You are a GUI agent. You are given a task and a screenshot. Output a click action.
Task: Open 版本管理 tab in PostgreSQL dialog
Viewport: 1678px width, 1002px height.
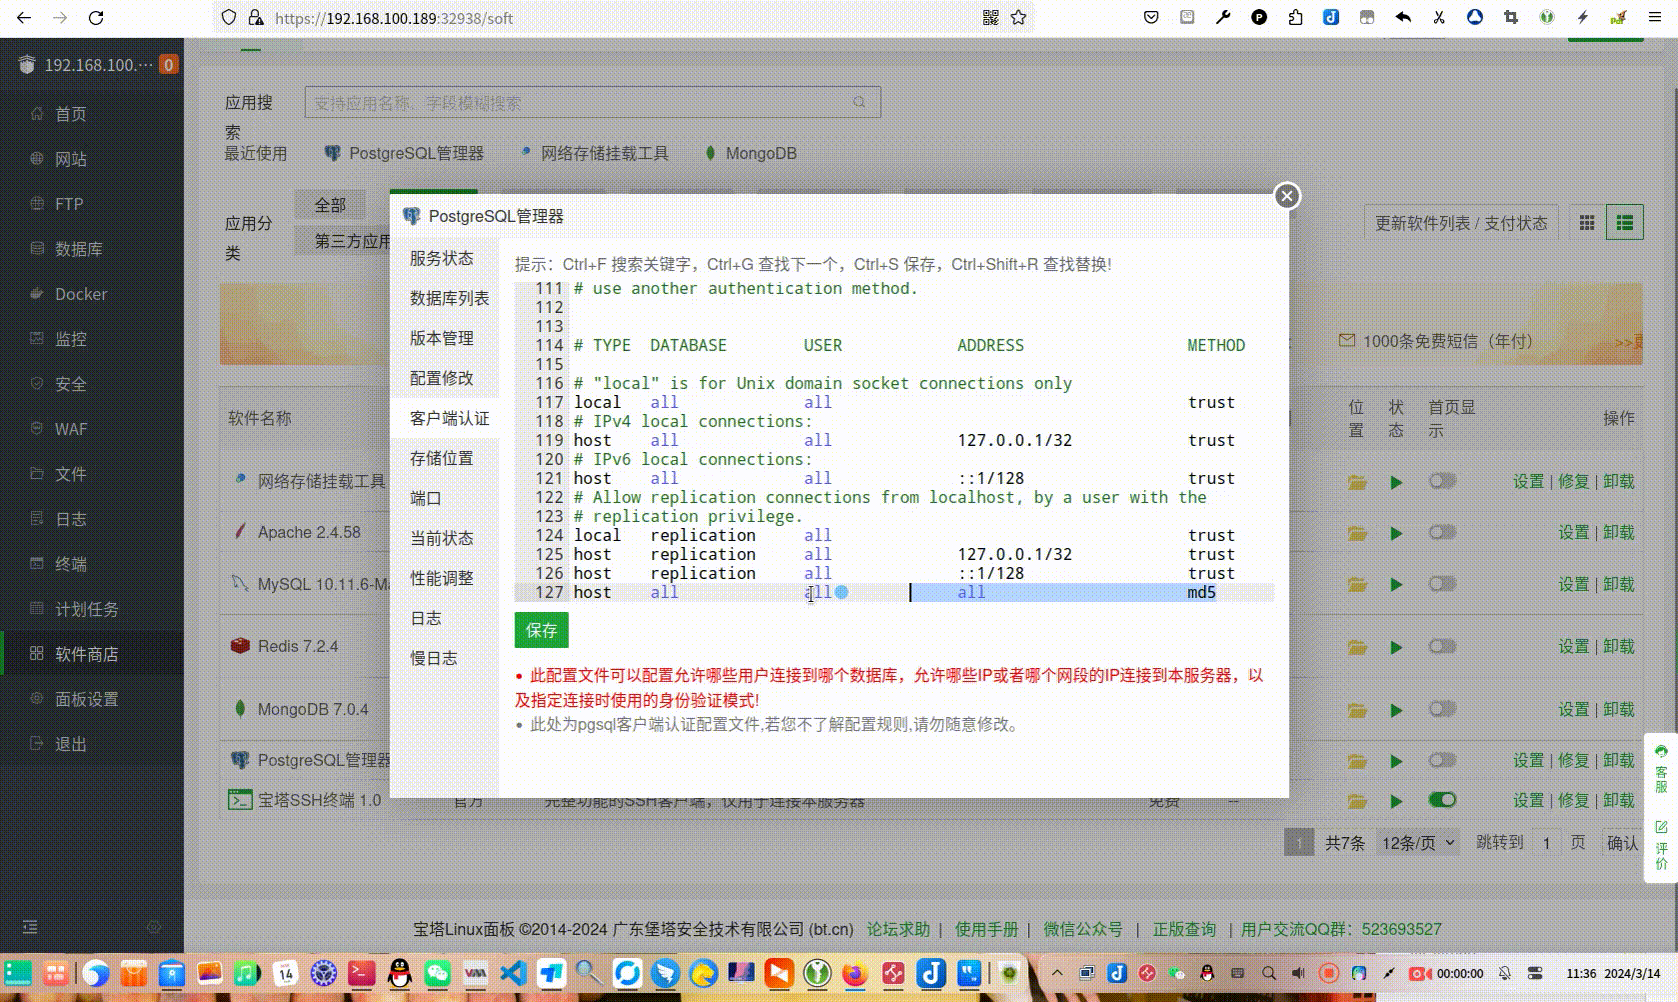tap(444, 338)
